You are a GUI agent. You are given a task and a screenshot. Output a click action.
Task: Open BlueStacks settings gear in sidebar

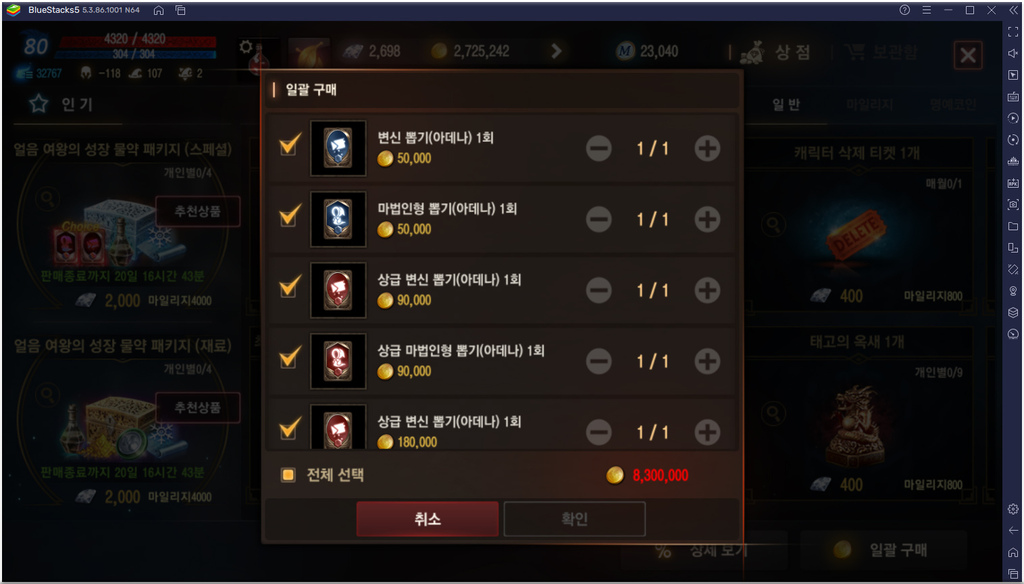[x=1013, y=509]
